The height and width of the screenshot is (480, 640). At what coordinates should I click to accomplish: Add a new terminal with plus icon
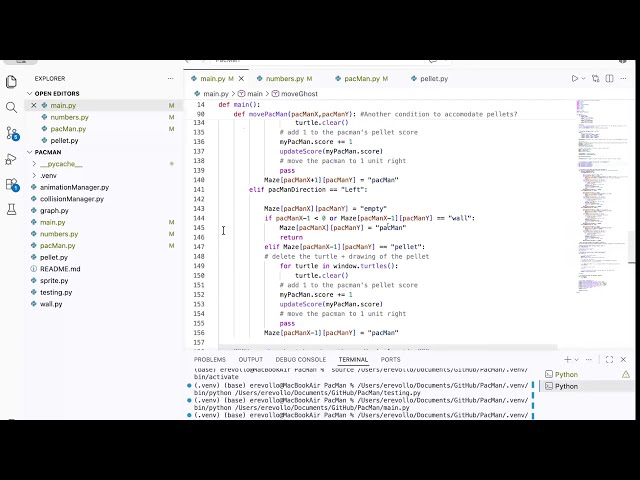point(567,359)
